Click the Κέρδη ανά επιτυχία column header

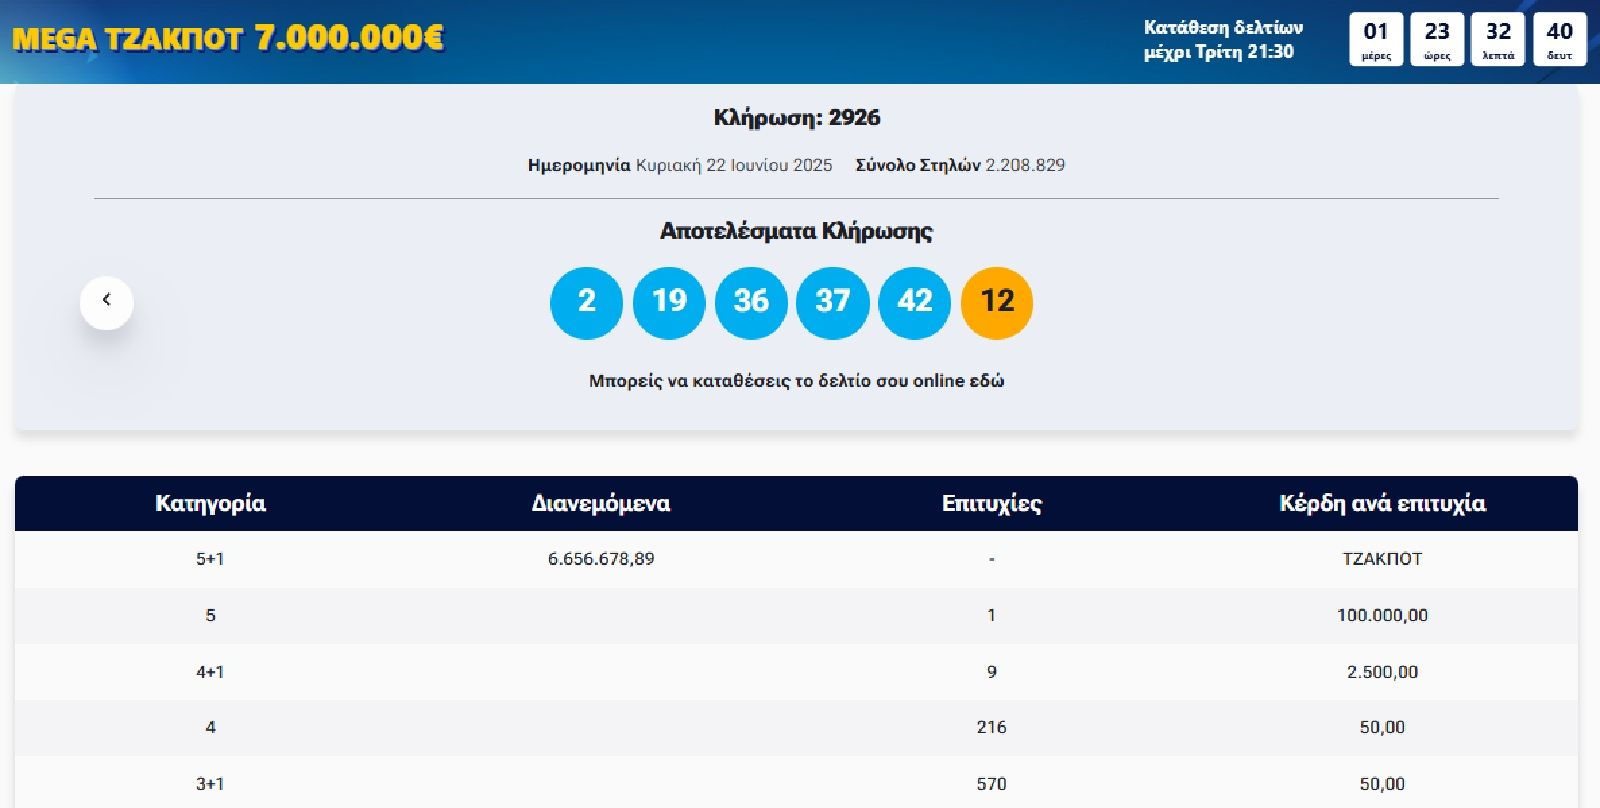(x=1382, y=503)
